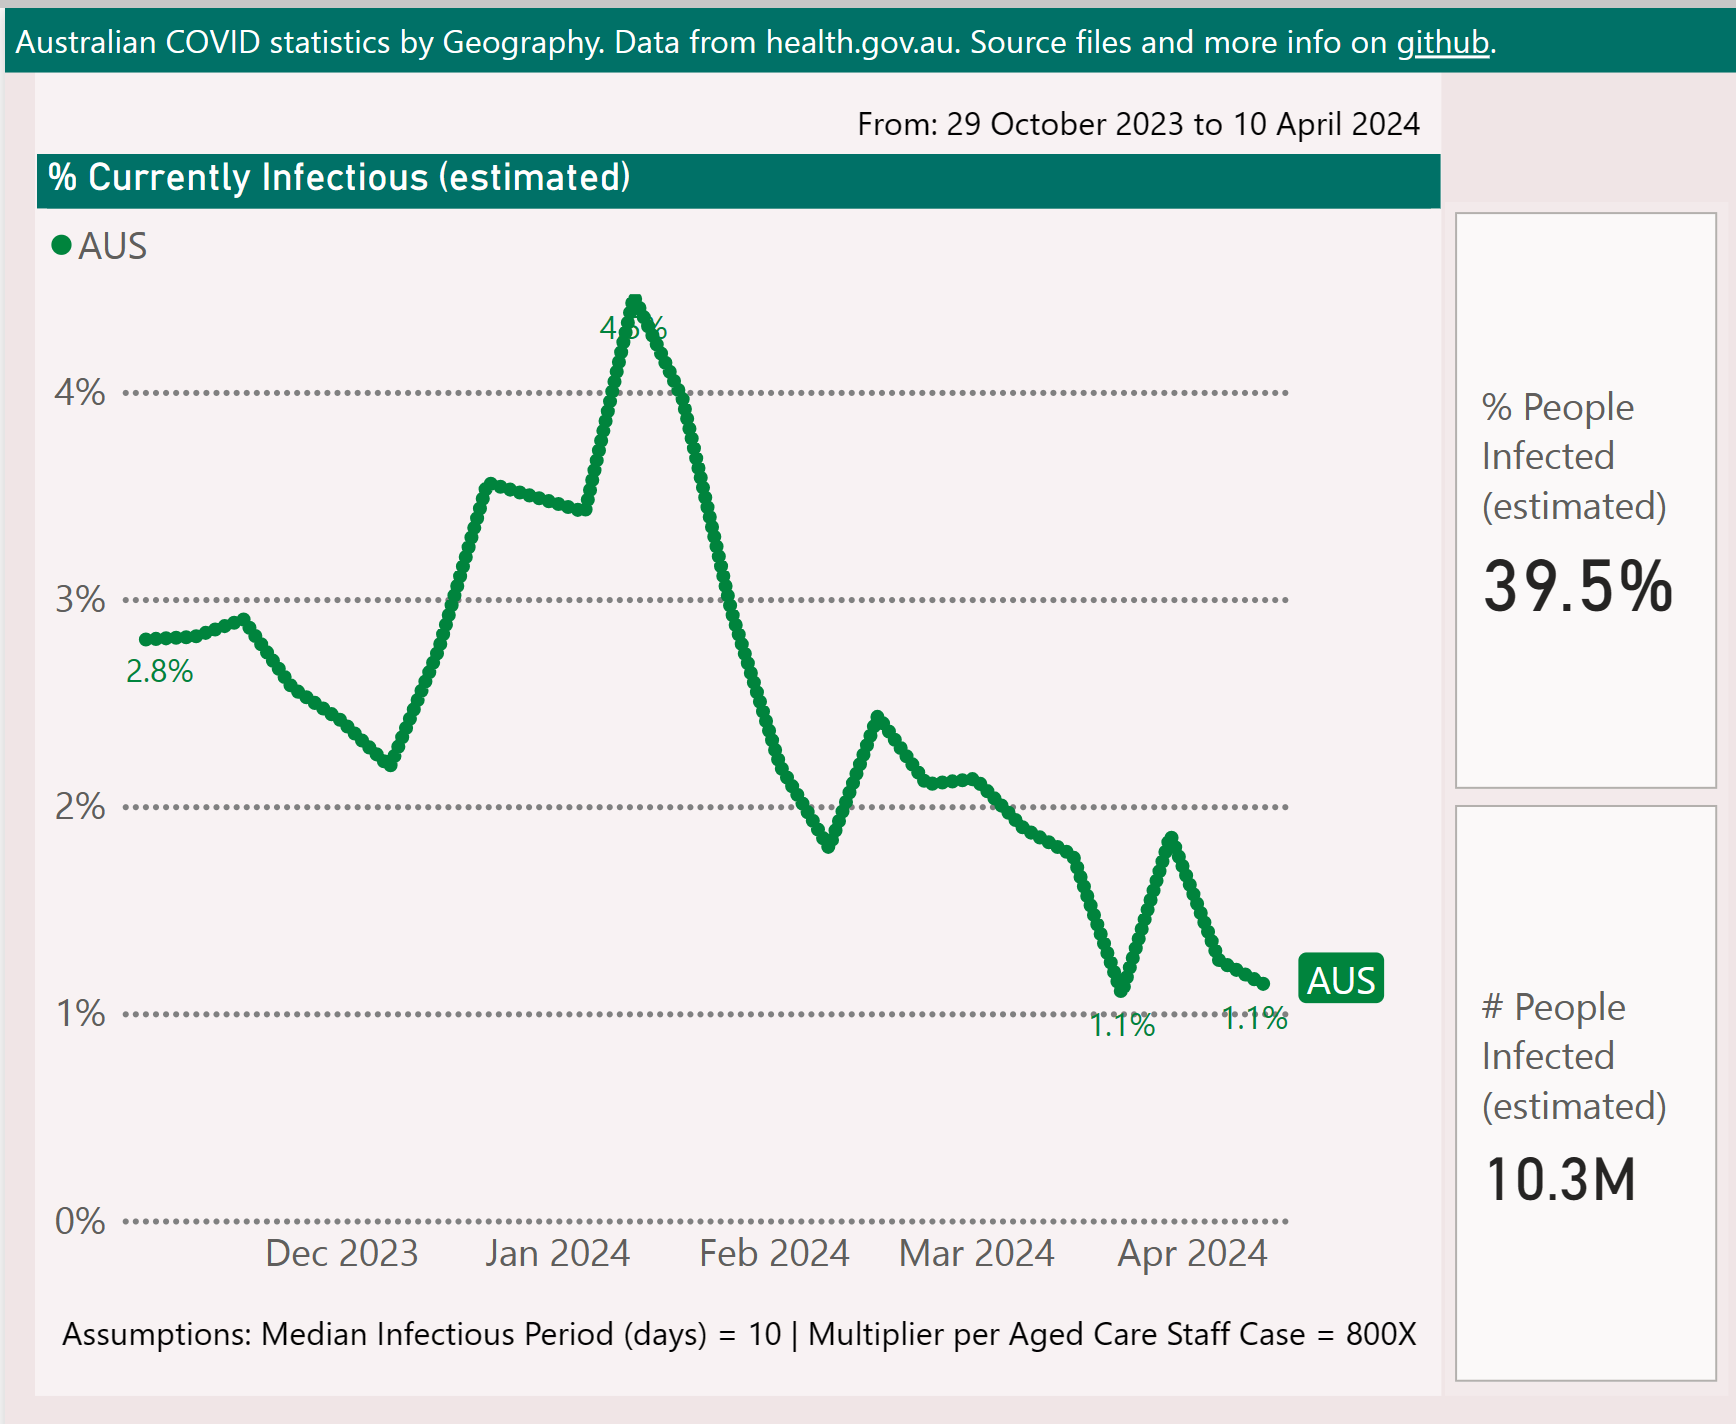Viewport: 1736px width, 1424px height.
Task: Click the Dec 2023 axis label
Action: pos(342,1253)
